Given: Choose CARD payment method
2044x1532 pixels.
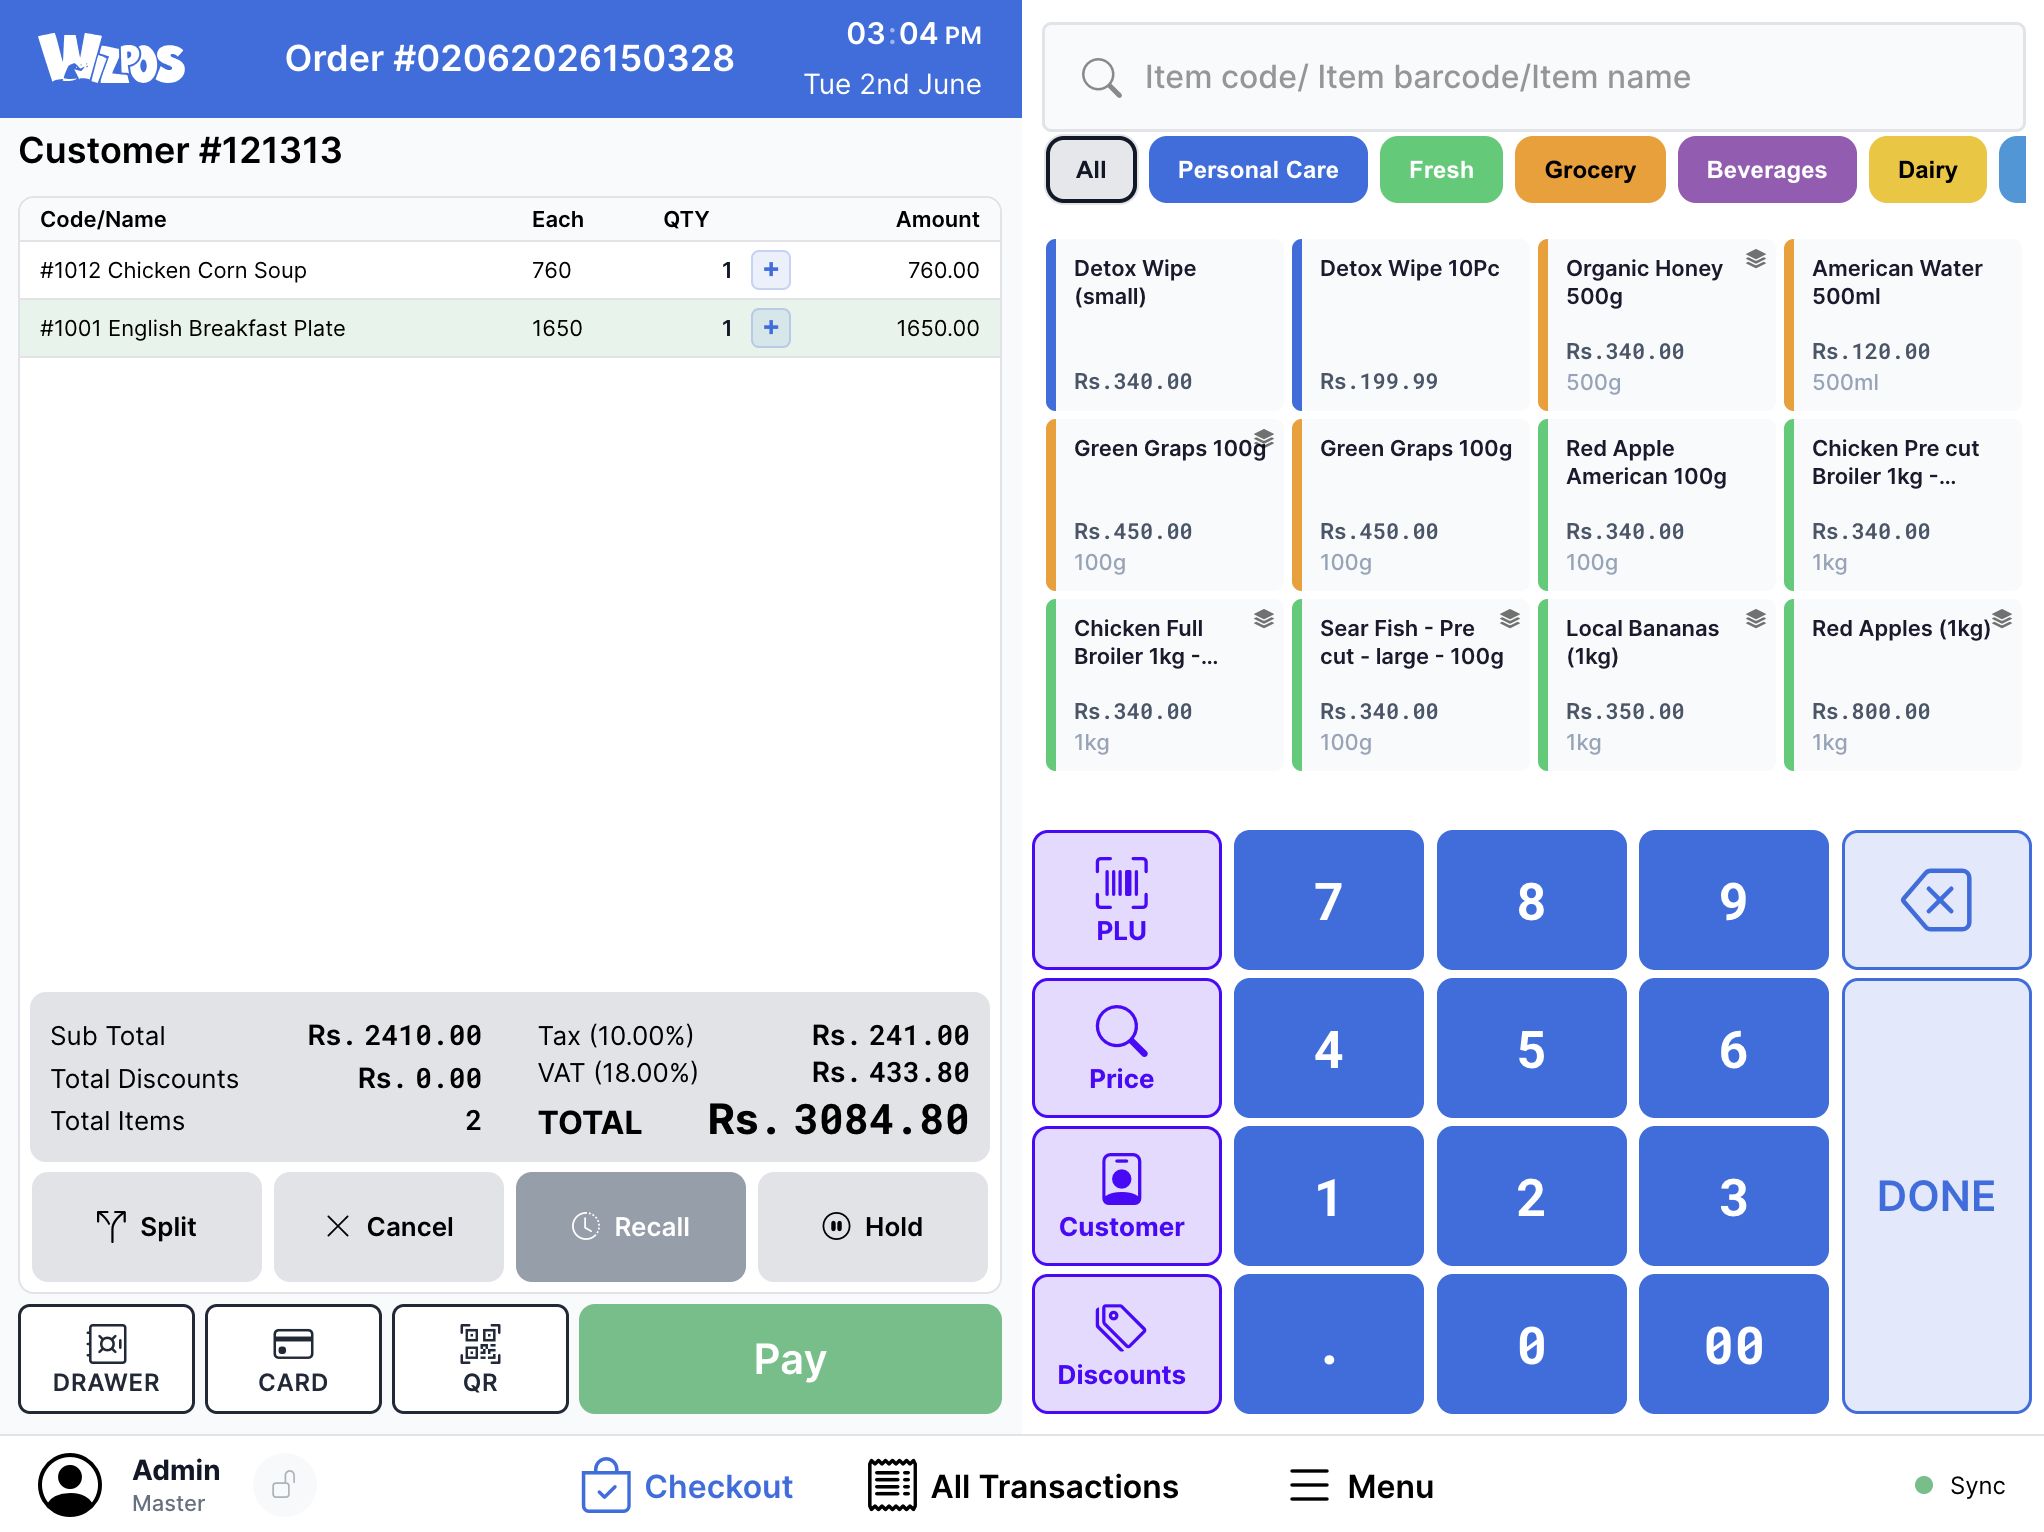Looking at the screenshot, I should (x=293, y=1358).
